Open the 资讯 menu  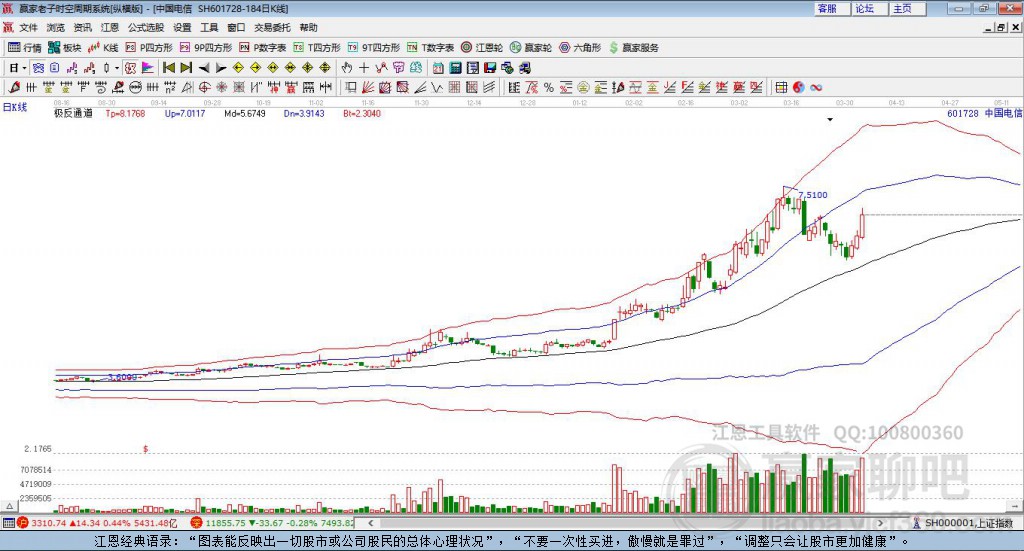pyautogui.click(x=82, y=27)
